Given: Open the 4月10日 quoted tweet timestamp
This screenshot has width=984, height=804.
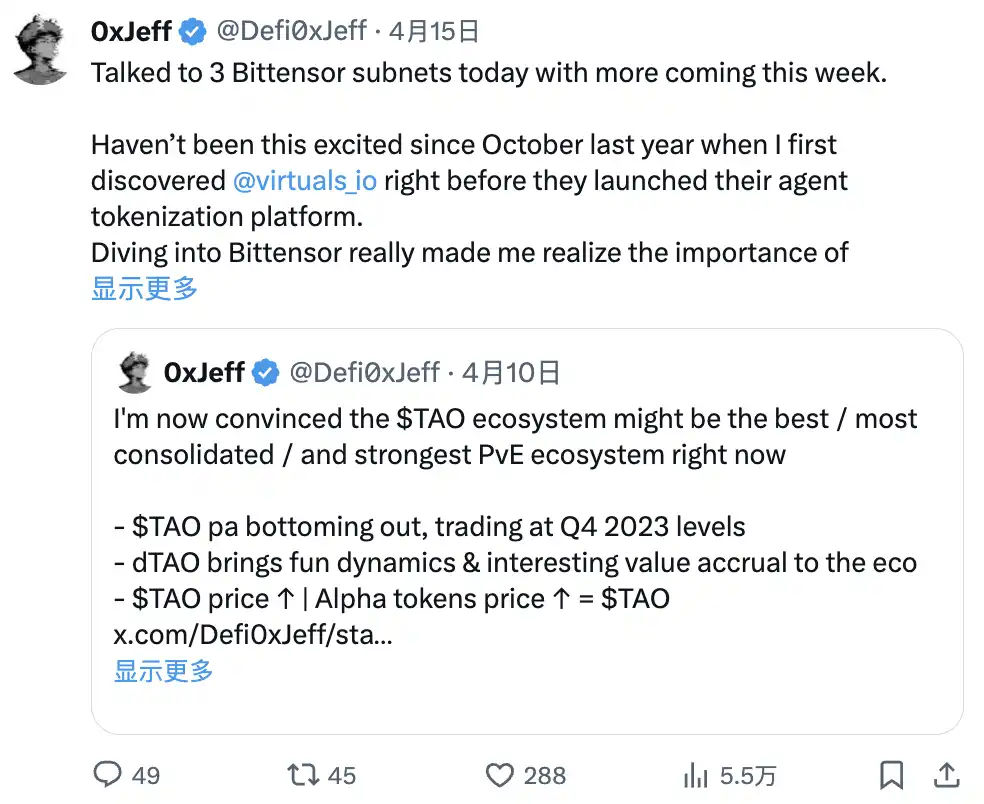Looking at the screenshot, I should click(511, 373).
